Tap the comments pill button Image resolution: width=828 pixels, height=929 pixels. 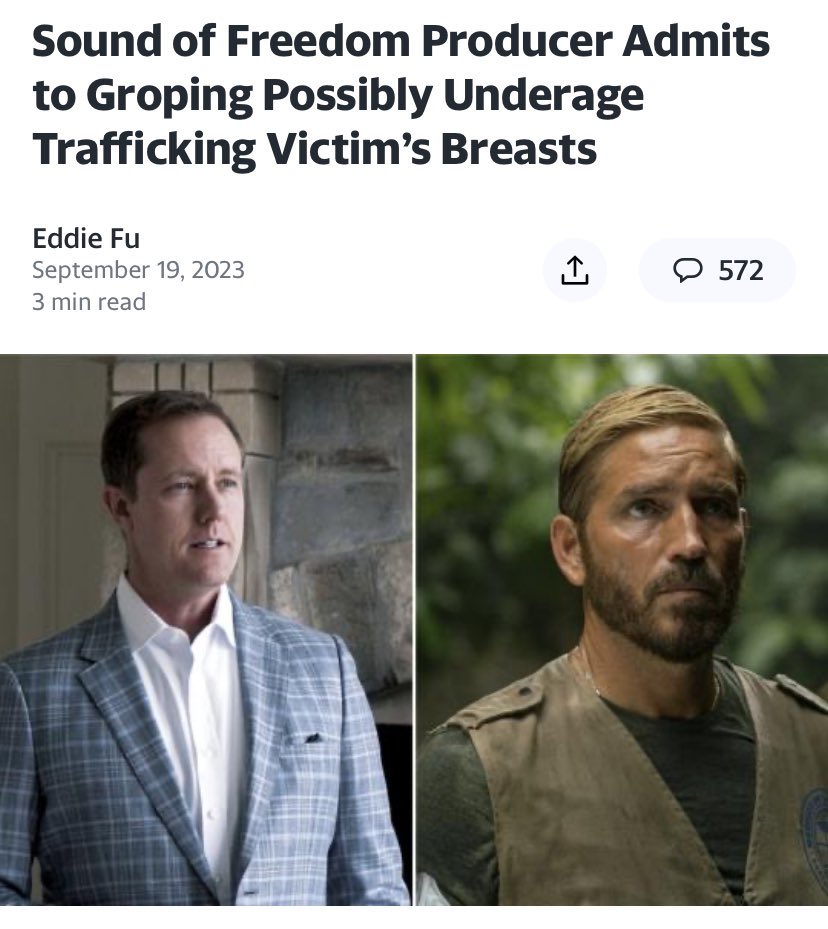pyautogui.click(x=717, y=270)
